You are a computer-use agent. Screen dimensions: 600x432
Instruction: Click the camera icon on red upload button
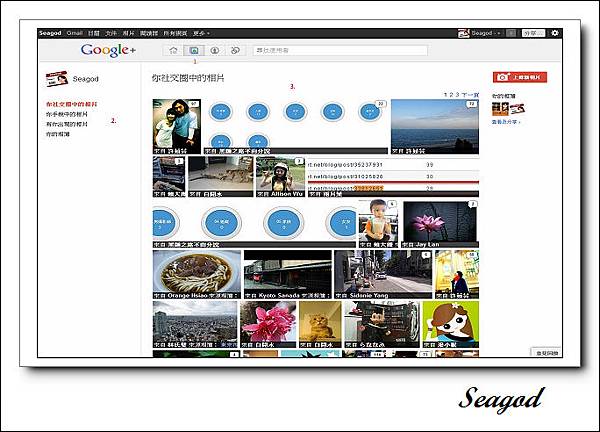pyautogui.click(x=503, y=77)
